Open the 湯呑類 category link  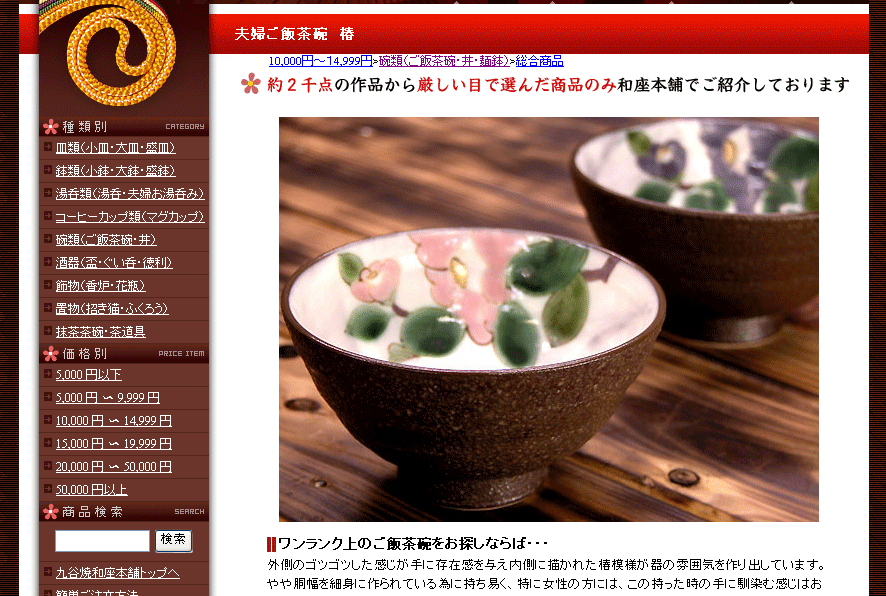pyautogui.click(x=130, y=194)
